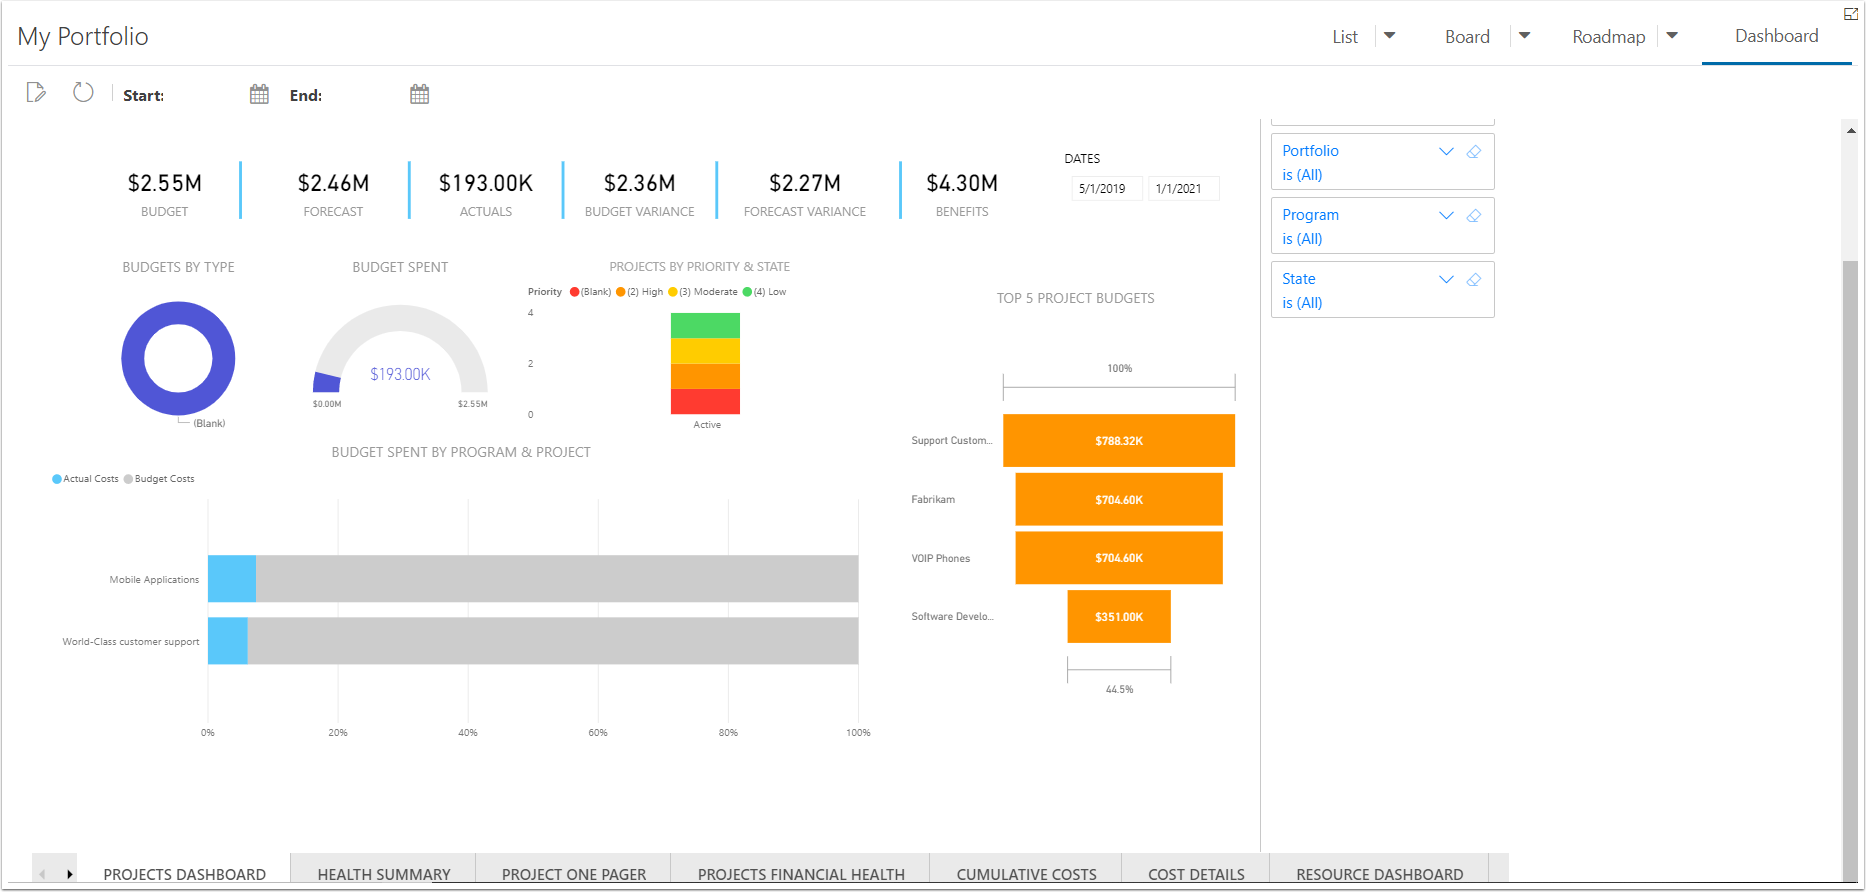The width and height of the screenshot is (1866, 892).
Task: Select the red Blank priority bar segment
Action: [705, 401]
